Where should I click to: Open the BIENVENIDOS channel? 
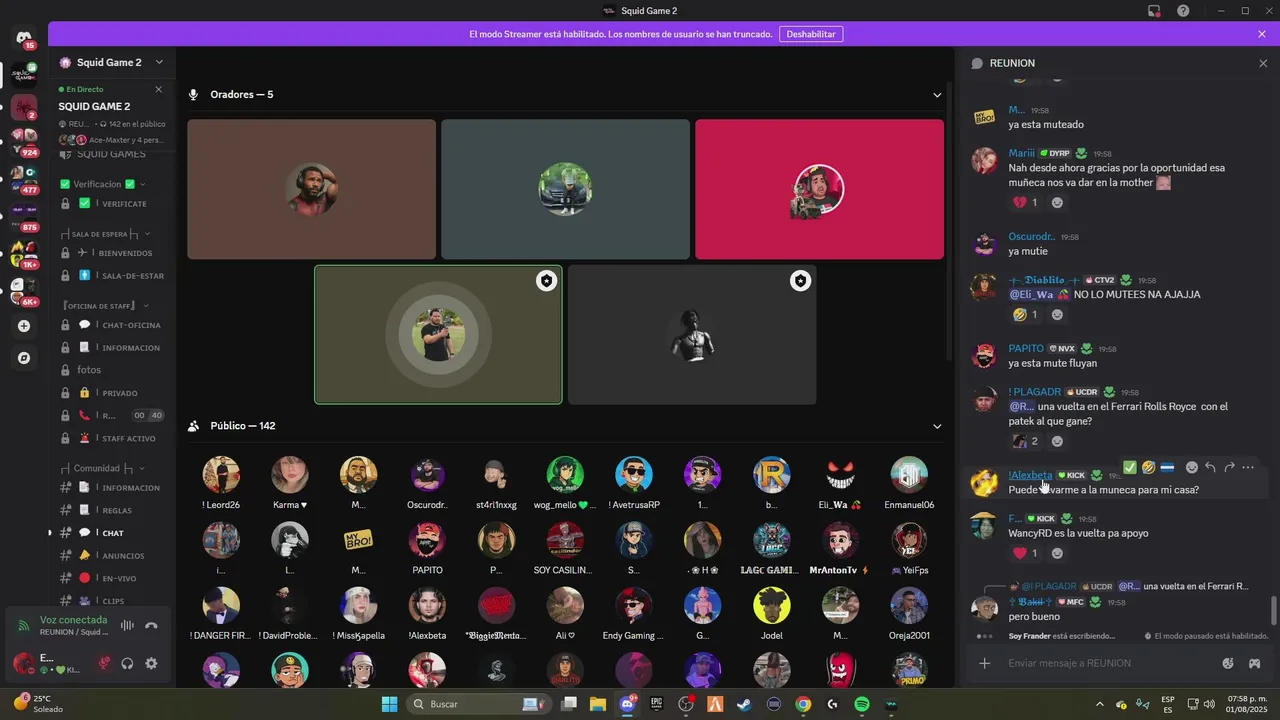pyautogui.click(x=112, y=253)
